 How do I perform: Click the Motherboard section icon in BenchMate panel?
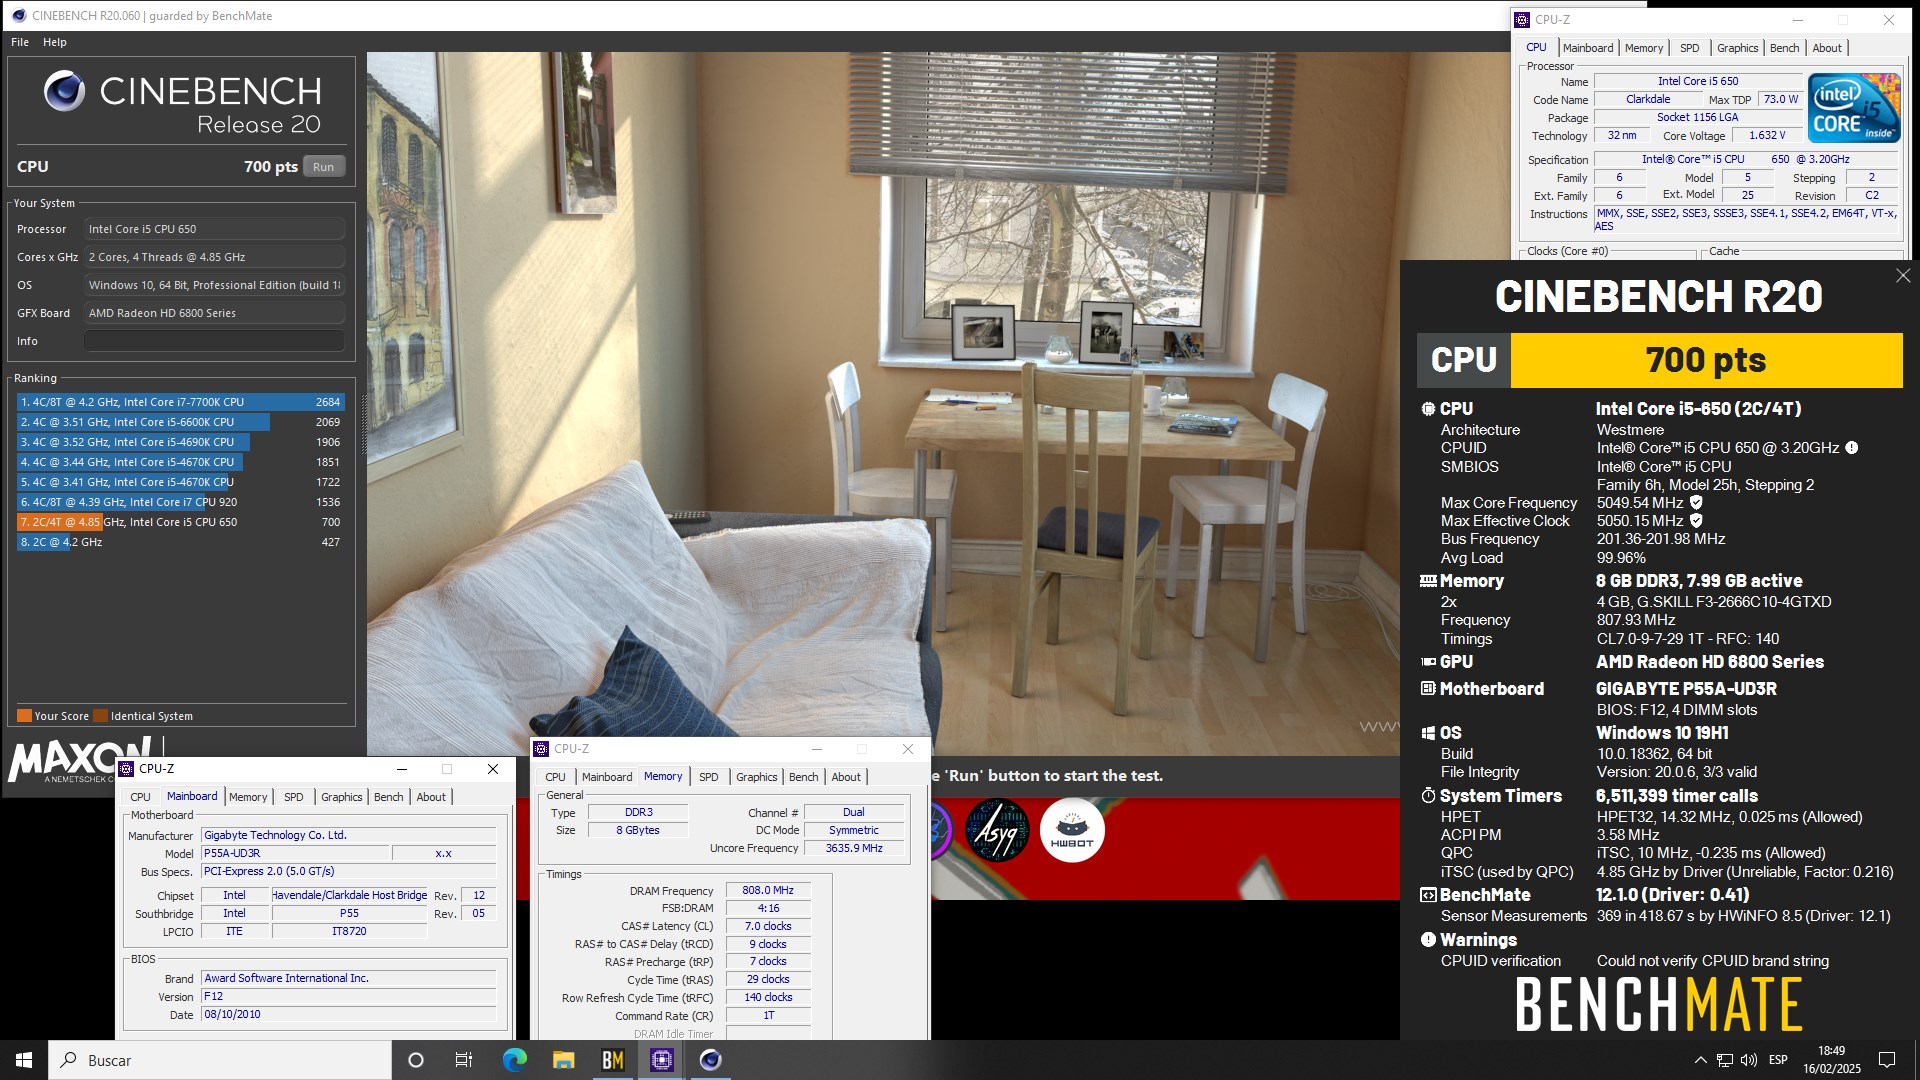tap(1428, 689)
